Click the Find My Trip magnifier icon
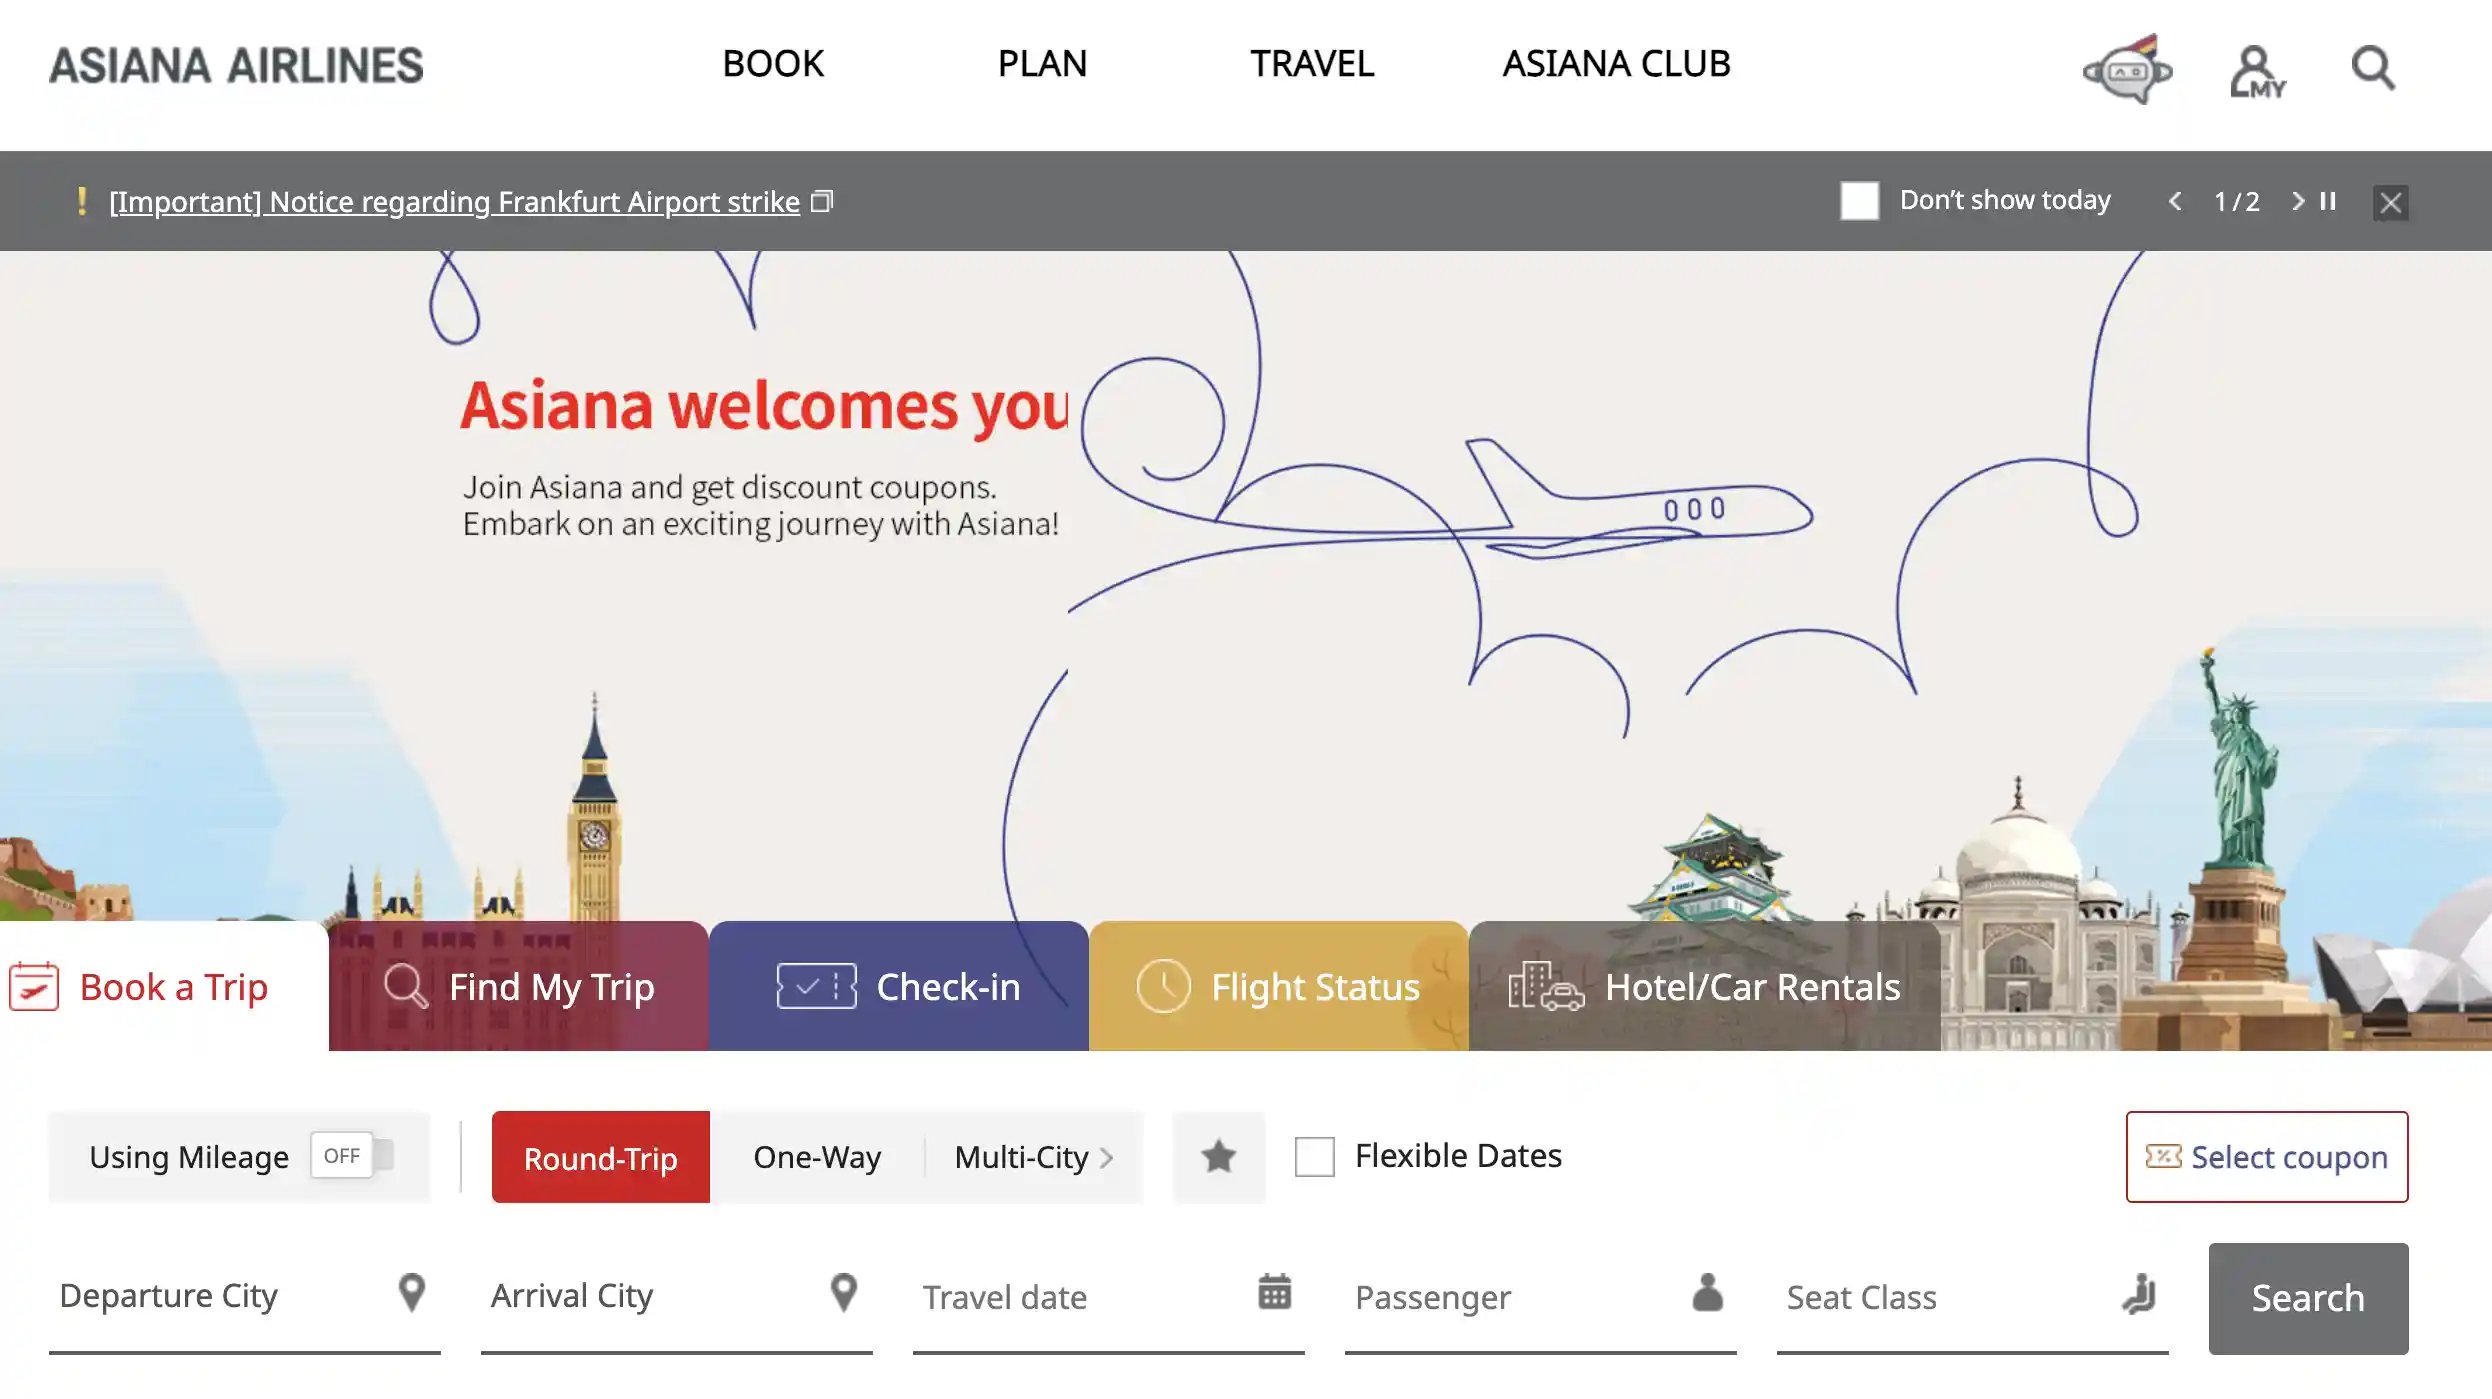This screenshot has height=1399, width=2492. click(x=406, y=986)
